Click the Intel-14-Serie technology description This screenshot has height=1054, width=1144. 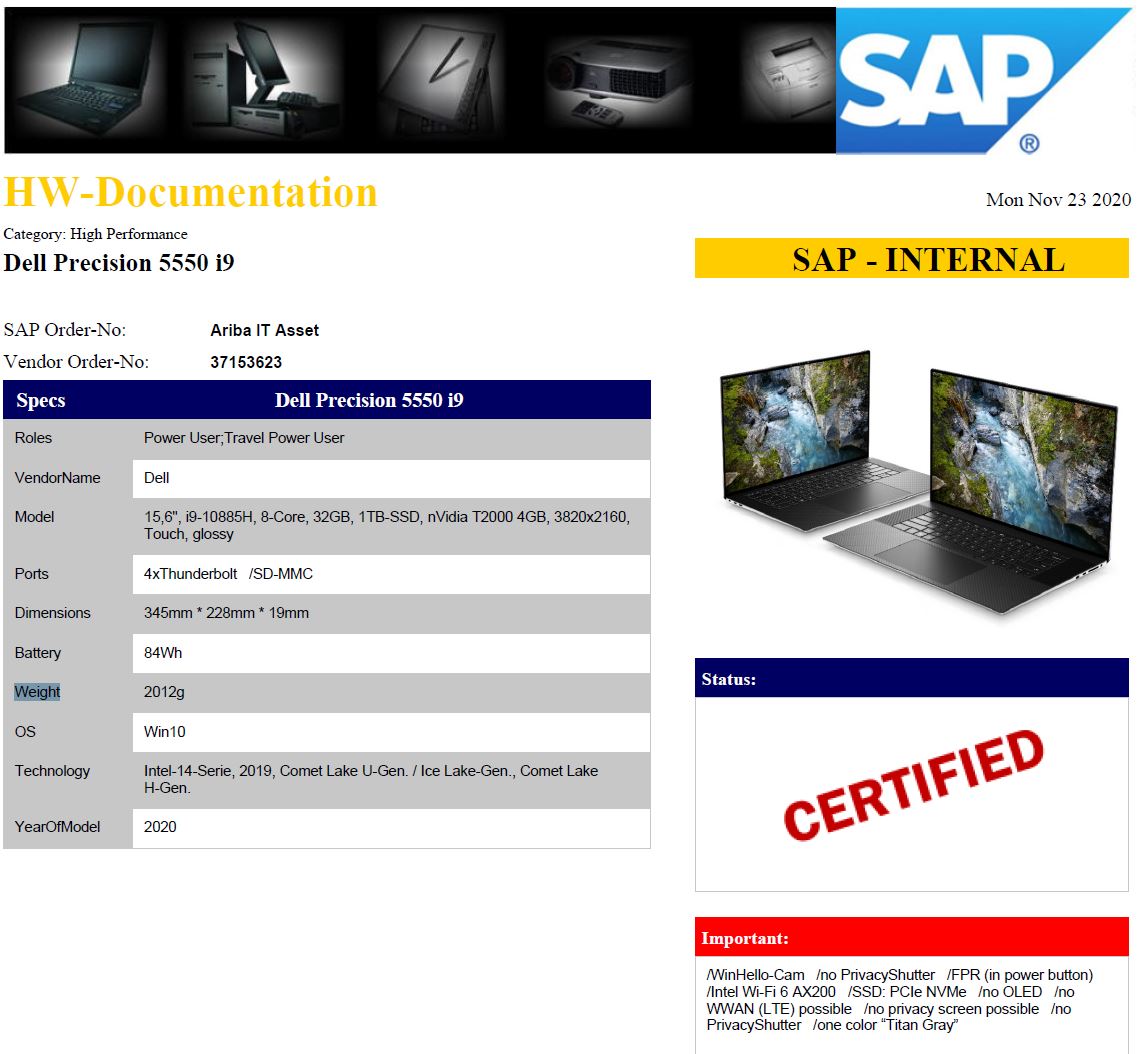tap(371, 779)
